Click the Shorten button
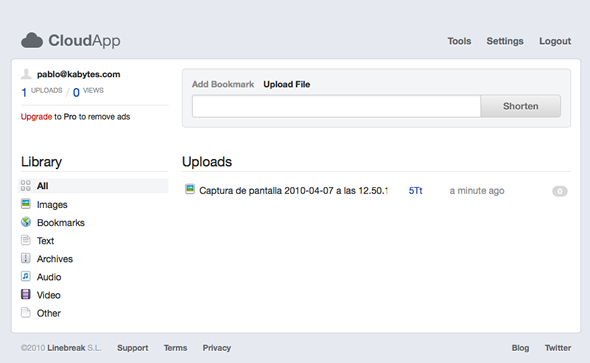 (x=520, y=106)
